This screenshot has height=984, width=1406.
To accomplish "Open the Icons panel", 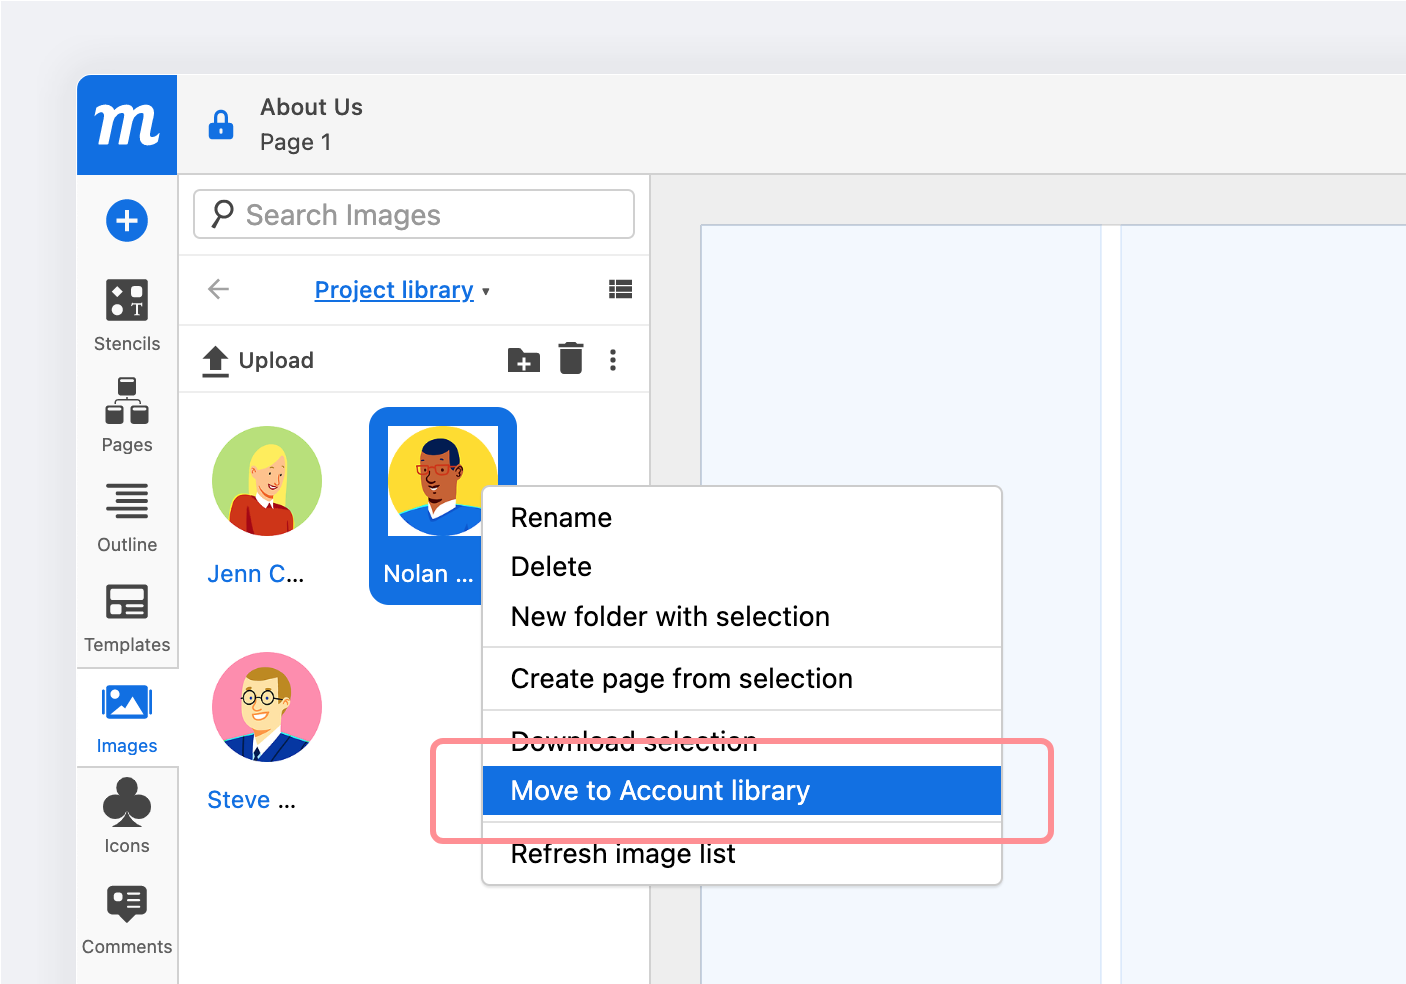I will [126, 817].
